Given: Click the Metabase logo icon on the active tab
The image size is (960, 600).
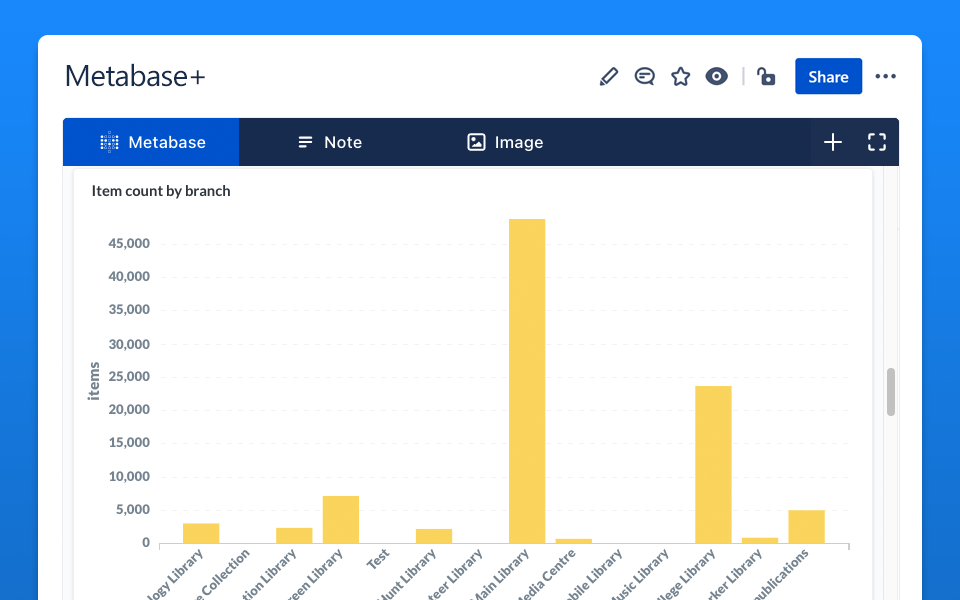Looking at the screenshot, I should pos(110,142).
